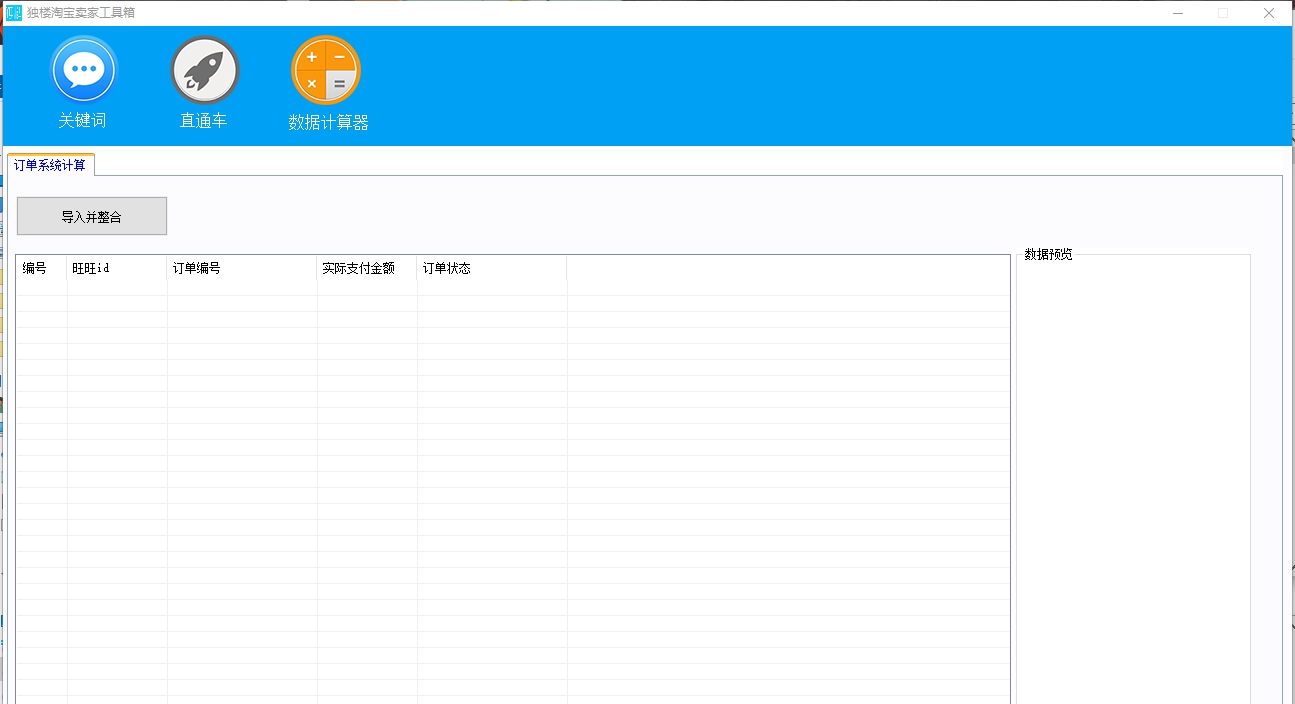1295x704 pixels.
Task: Click the application logo in the title bar
Action: (x=12, y=13)
